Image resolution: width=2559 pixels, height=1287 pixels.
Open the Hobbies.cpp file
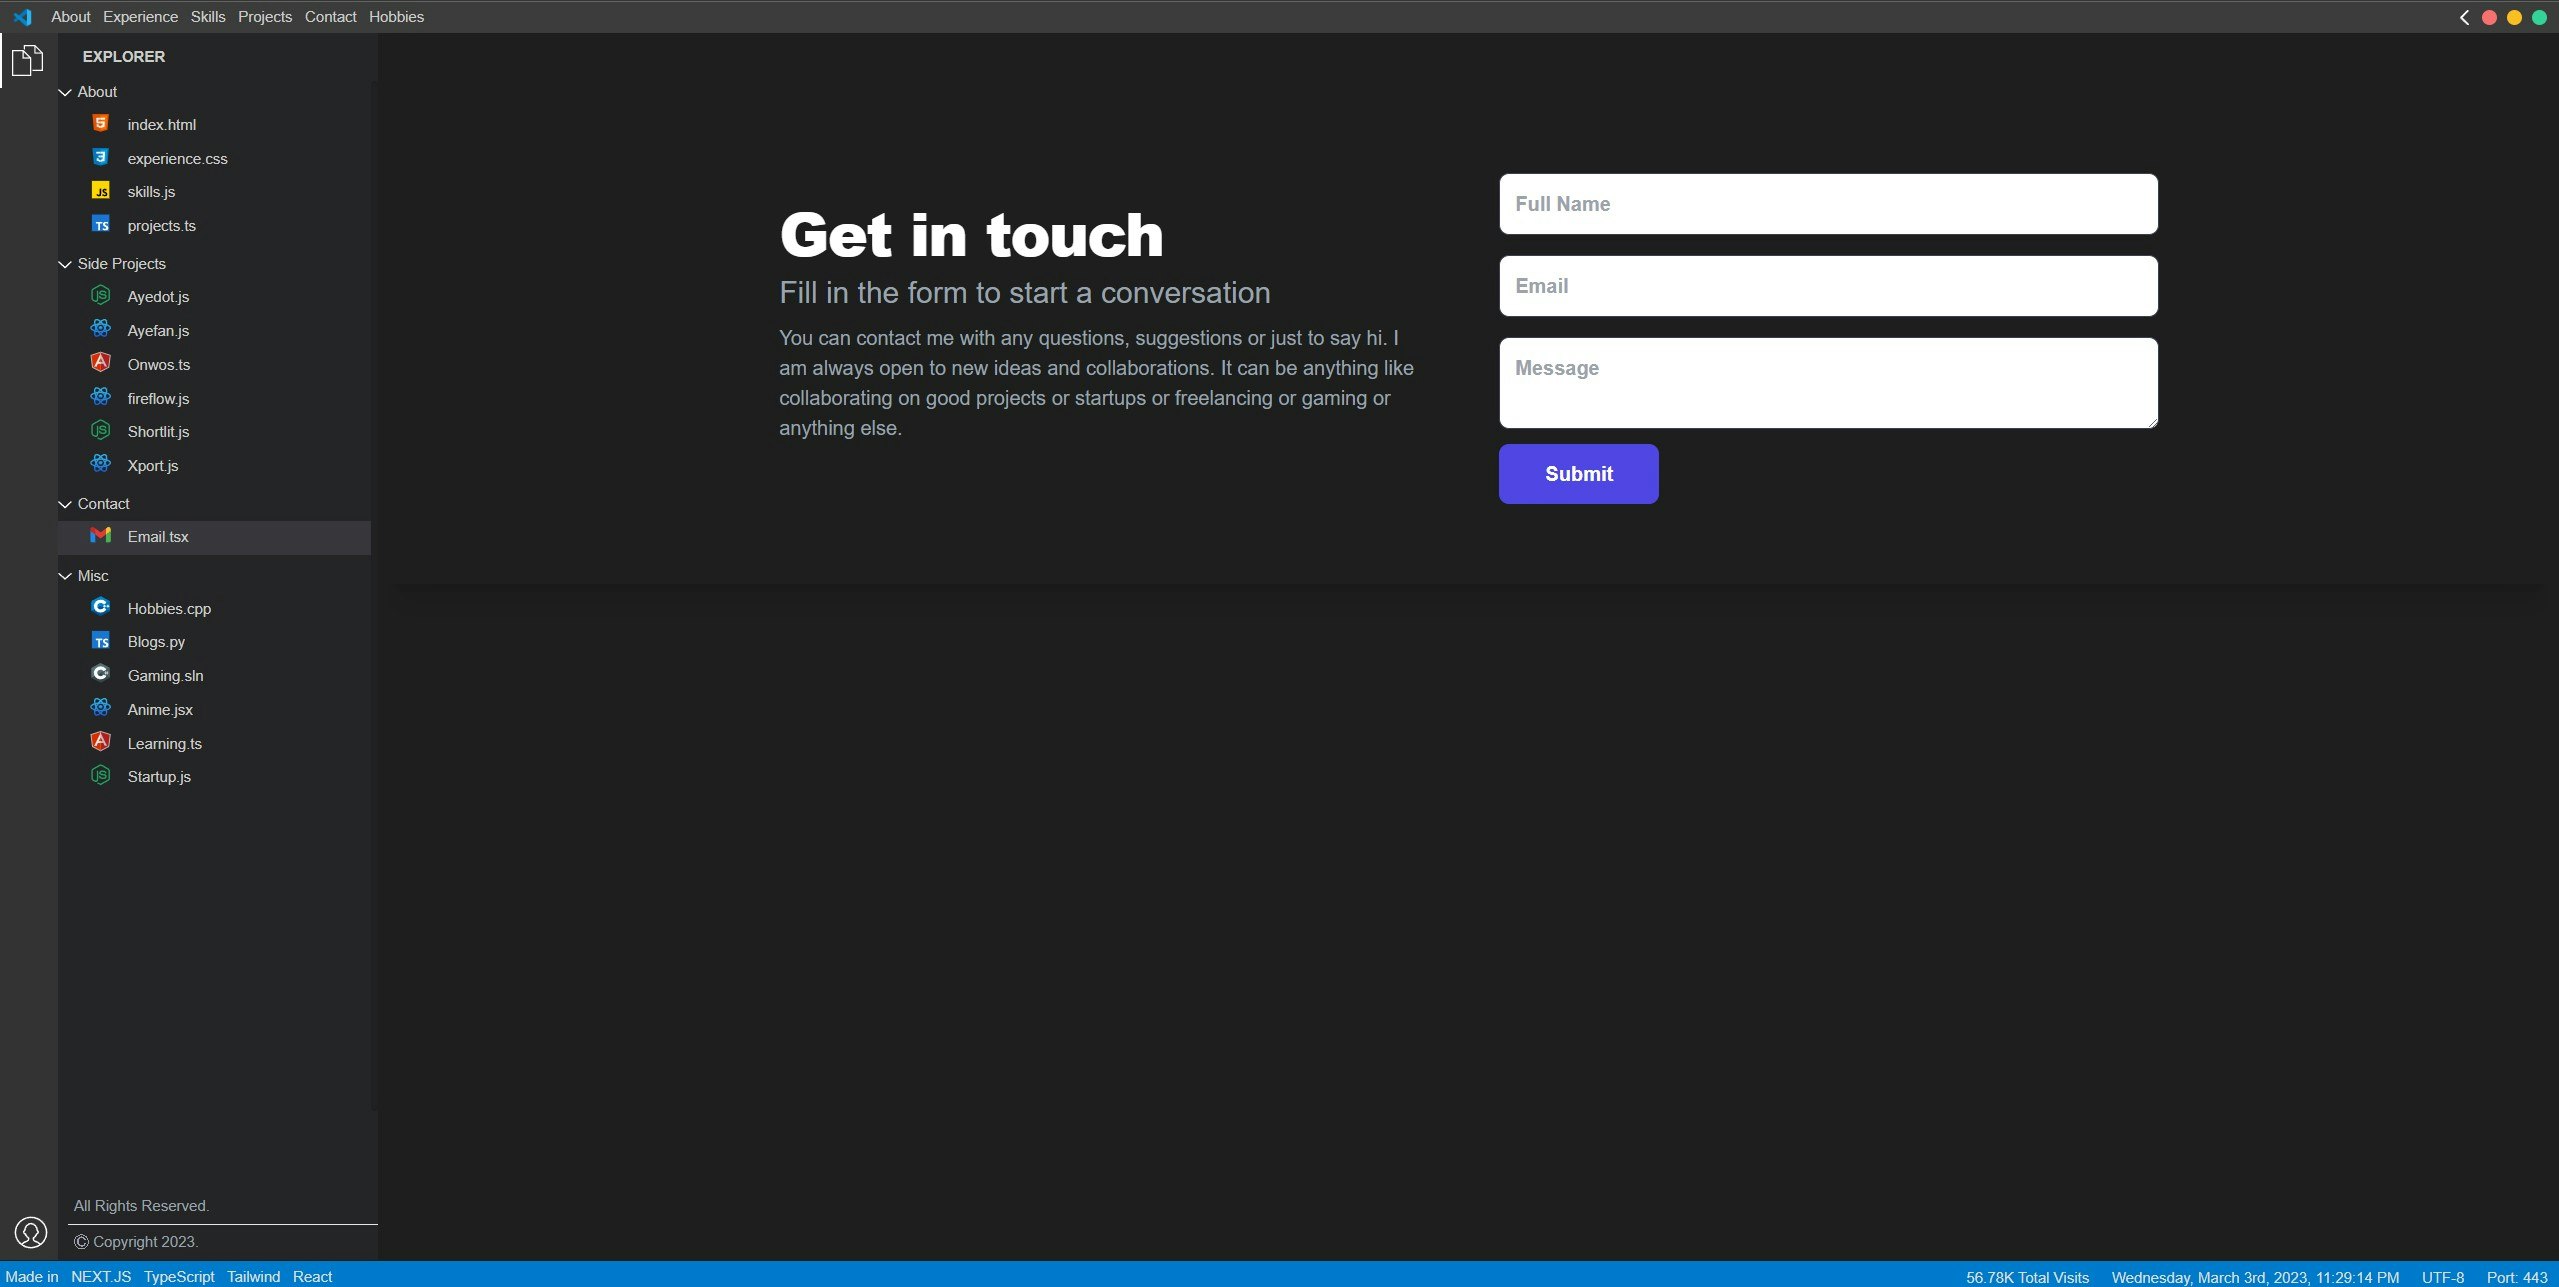coord(214,608)
